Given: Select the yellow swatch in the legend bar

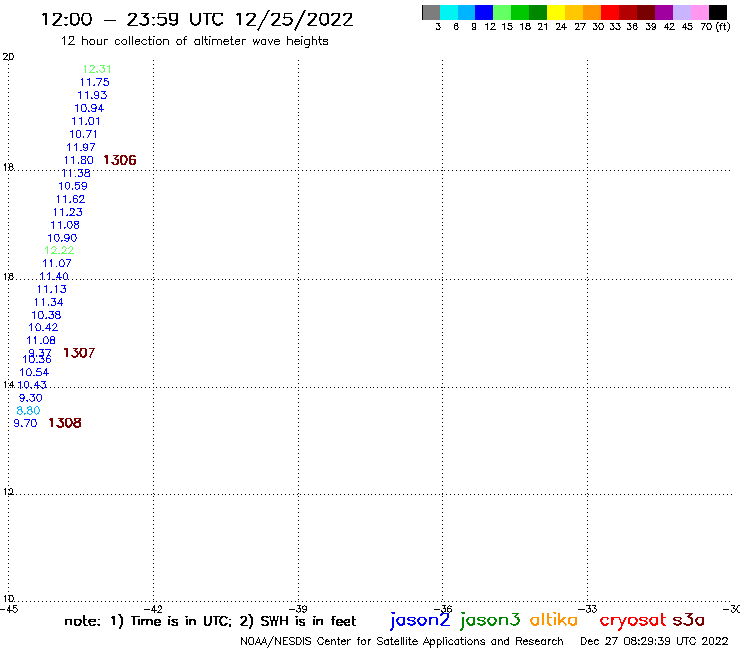Looking at the screenshot, I should pyautogui.click(x=556, y=12).
